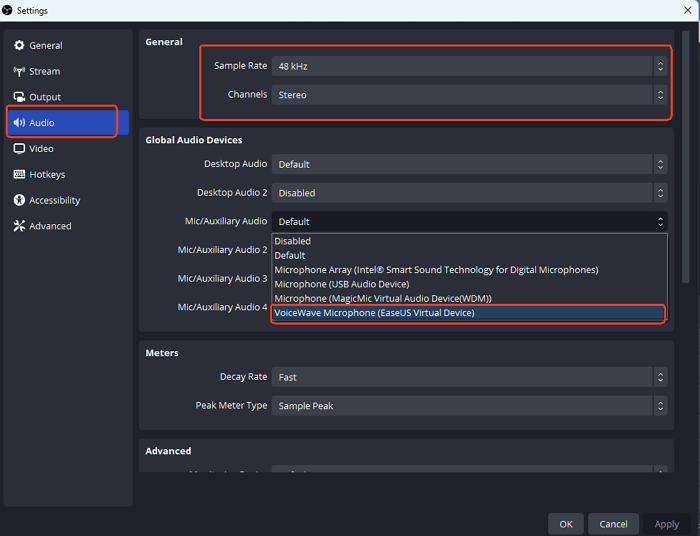
Task: Choose Disabled from the mic list
Action: point(469,241)
